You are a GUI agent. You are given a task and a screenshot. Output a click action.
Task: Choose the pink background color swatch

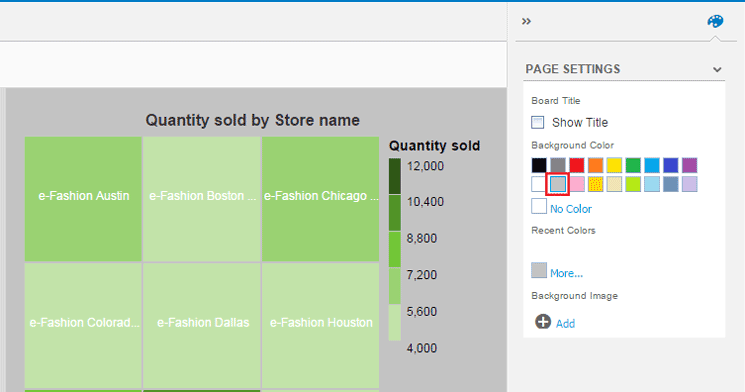tap(577, 184)
